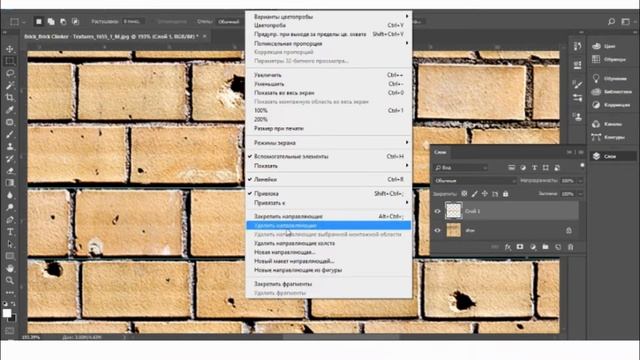Toggle lock all layer padlock
The image size is (640, 360).
pyautogui.click(x=506, y=194)
